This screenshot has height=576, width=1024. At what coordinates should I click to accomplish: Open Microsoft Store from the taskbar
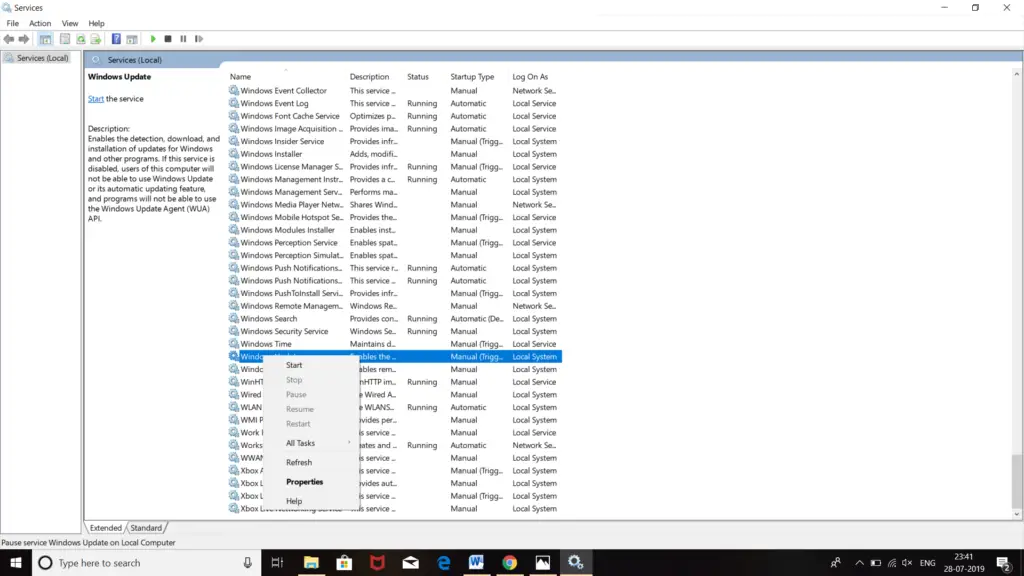tap(344, 562)
